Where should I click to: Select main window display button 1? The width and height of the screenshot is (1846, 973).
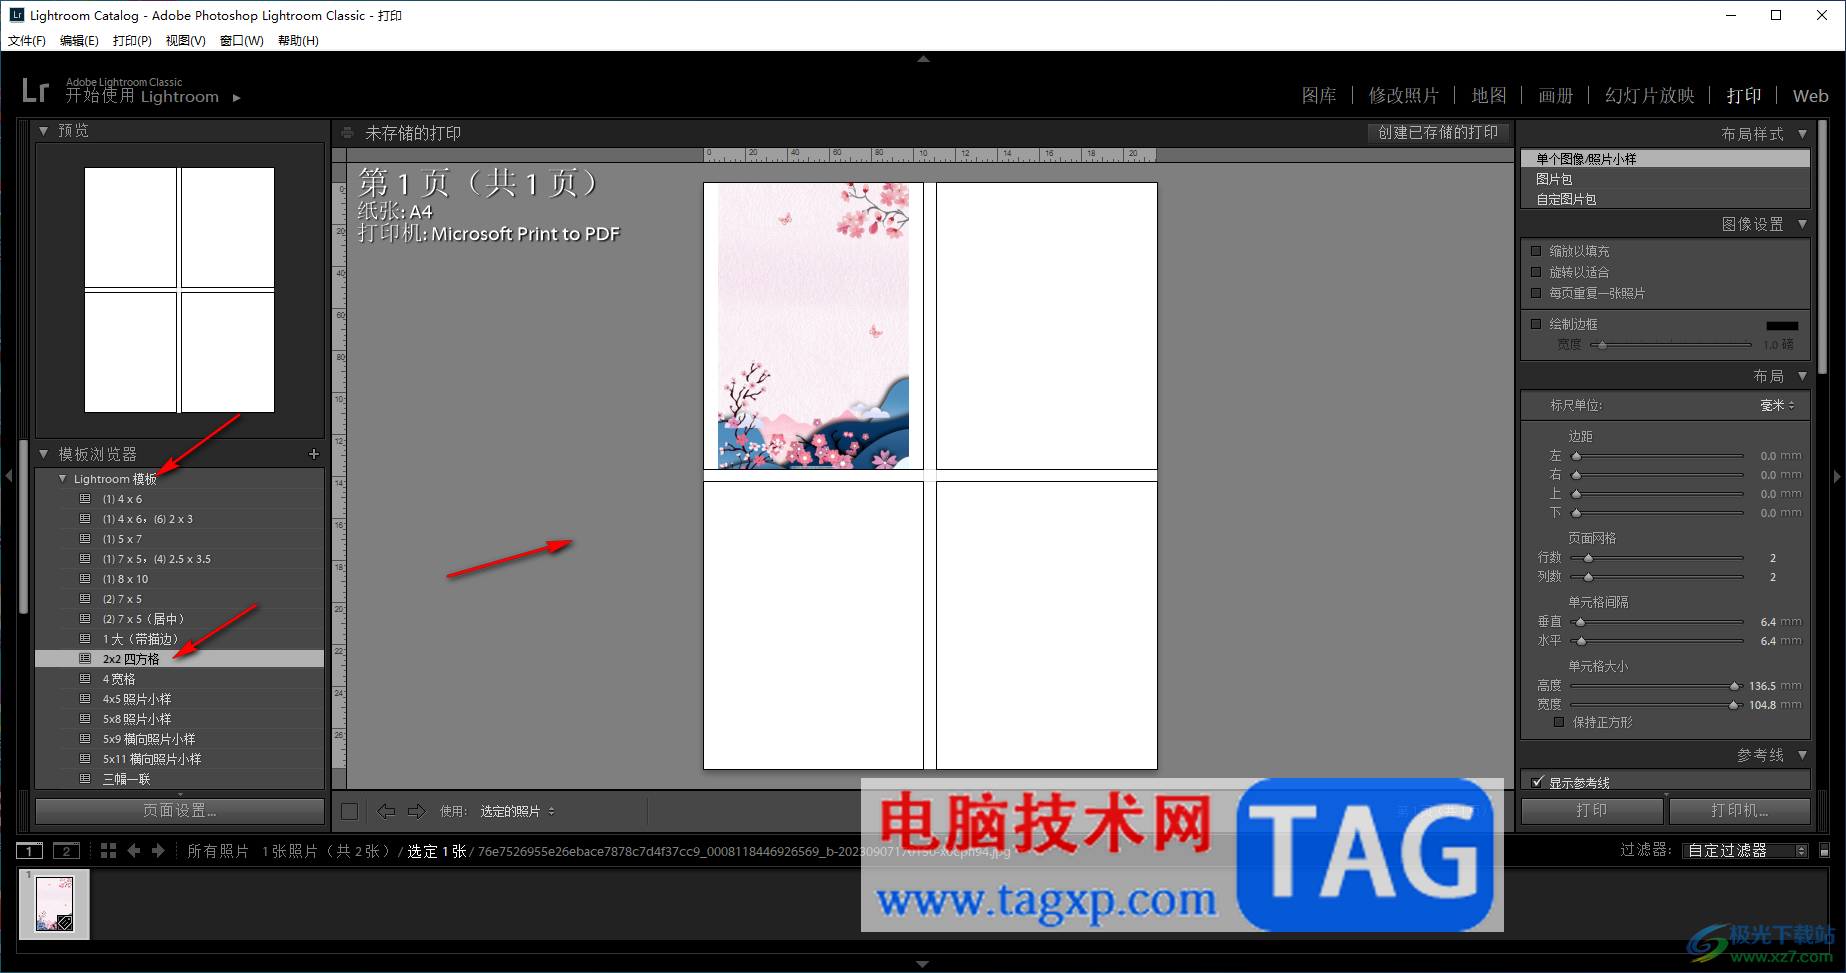(x=30, y=851)
